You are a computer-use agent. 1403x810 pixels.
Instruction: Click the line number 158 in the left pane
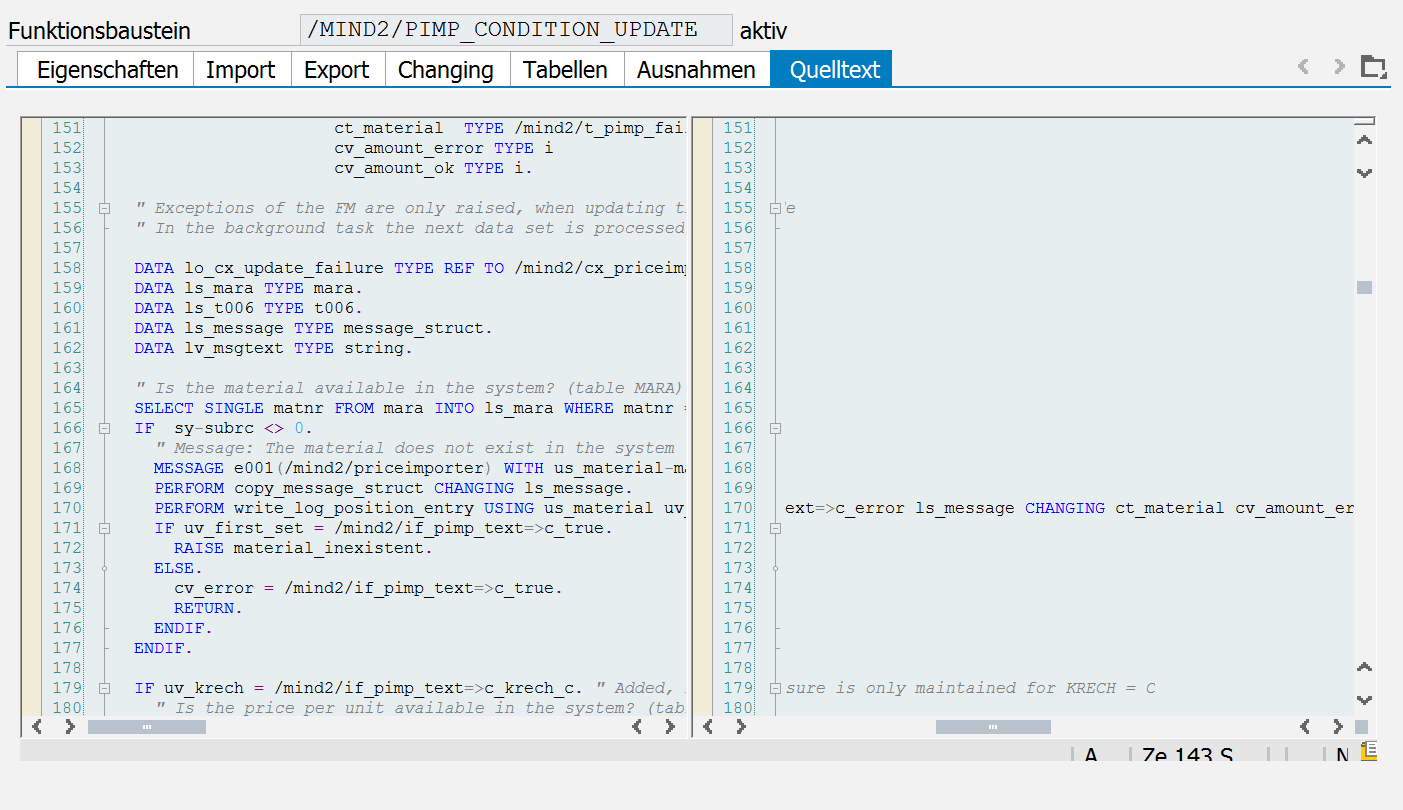(66, 268)
